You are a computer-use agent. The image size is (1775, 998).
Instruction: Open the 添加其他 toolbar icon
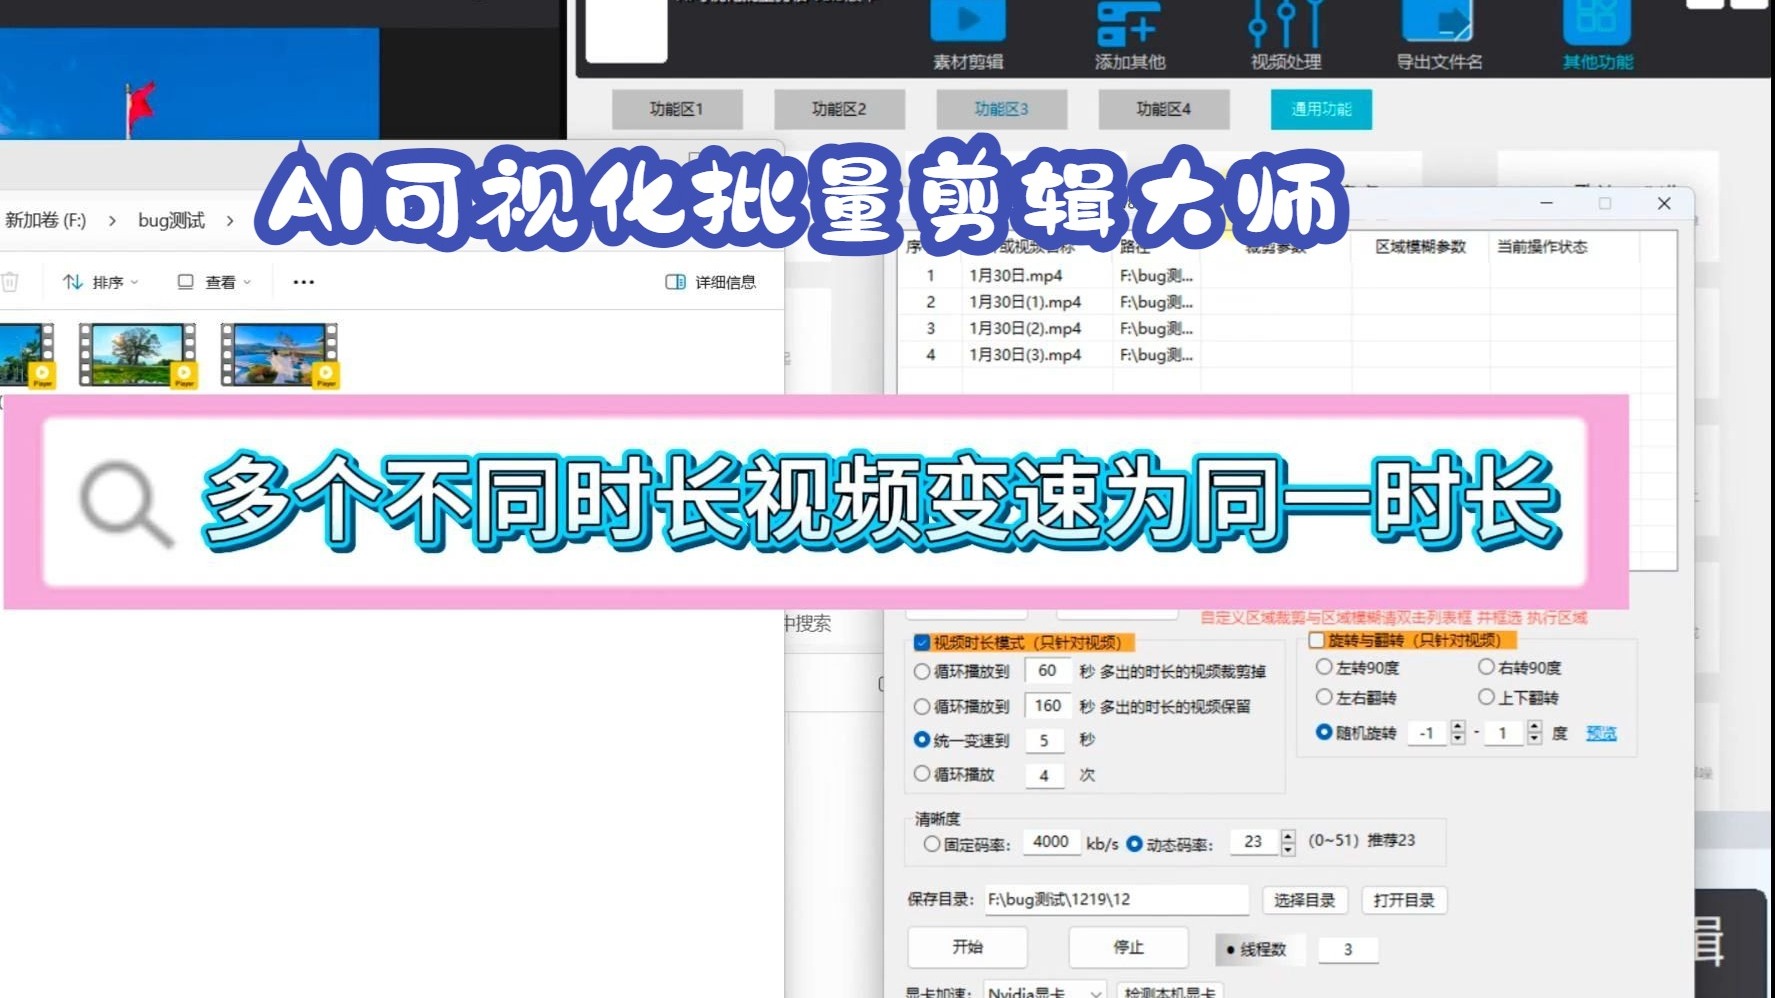pyautogui.click(x=1129, y=36)
